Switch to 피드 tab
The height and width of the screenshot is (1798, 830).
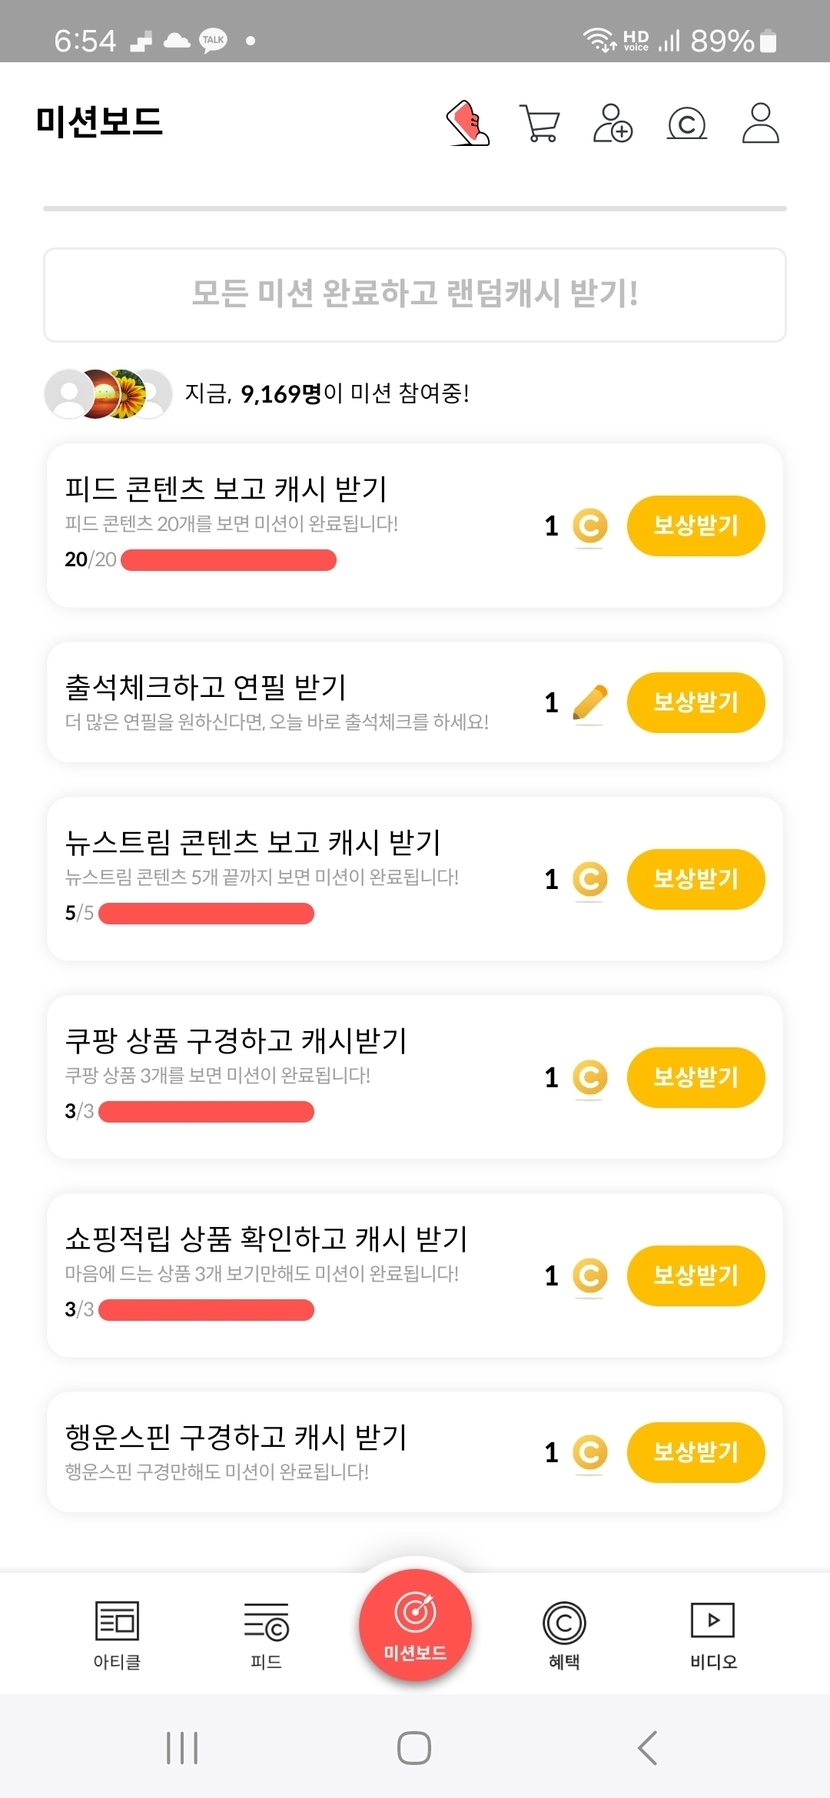point(266,1634)
